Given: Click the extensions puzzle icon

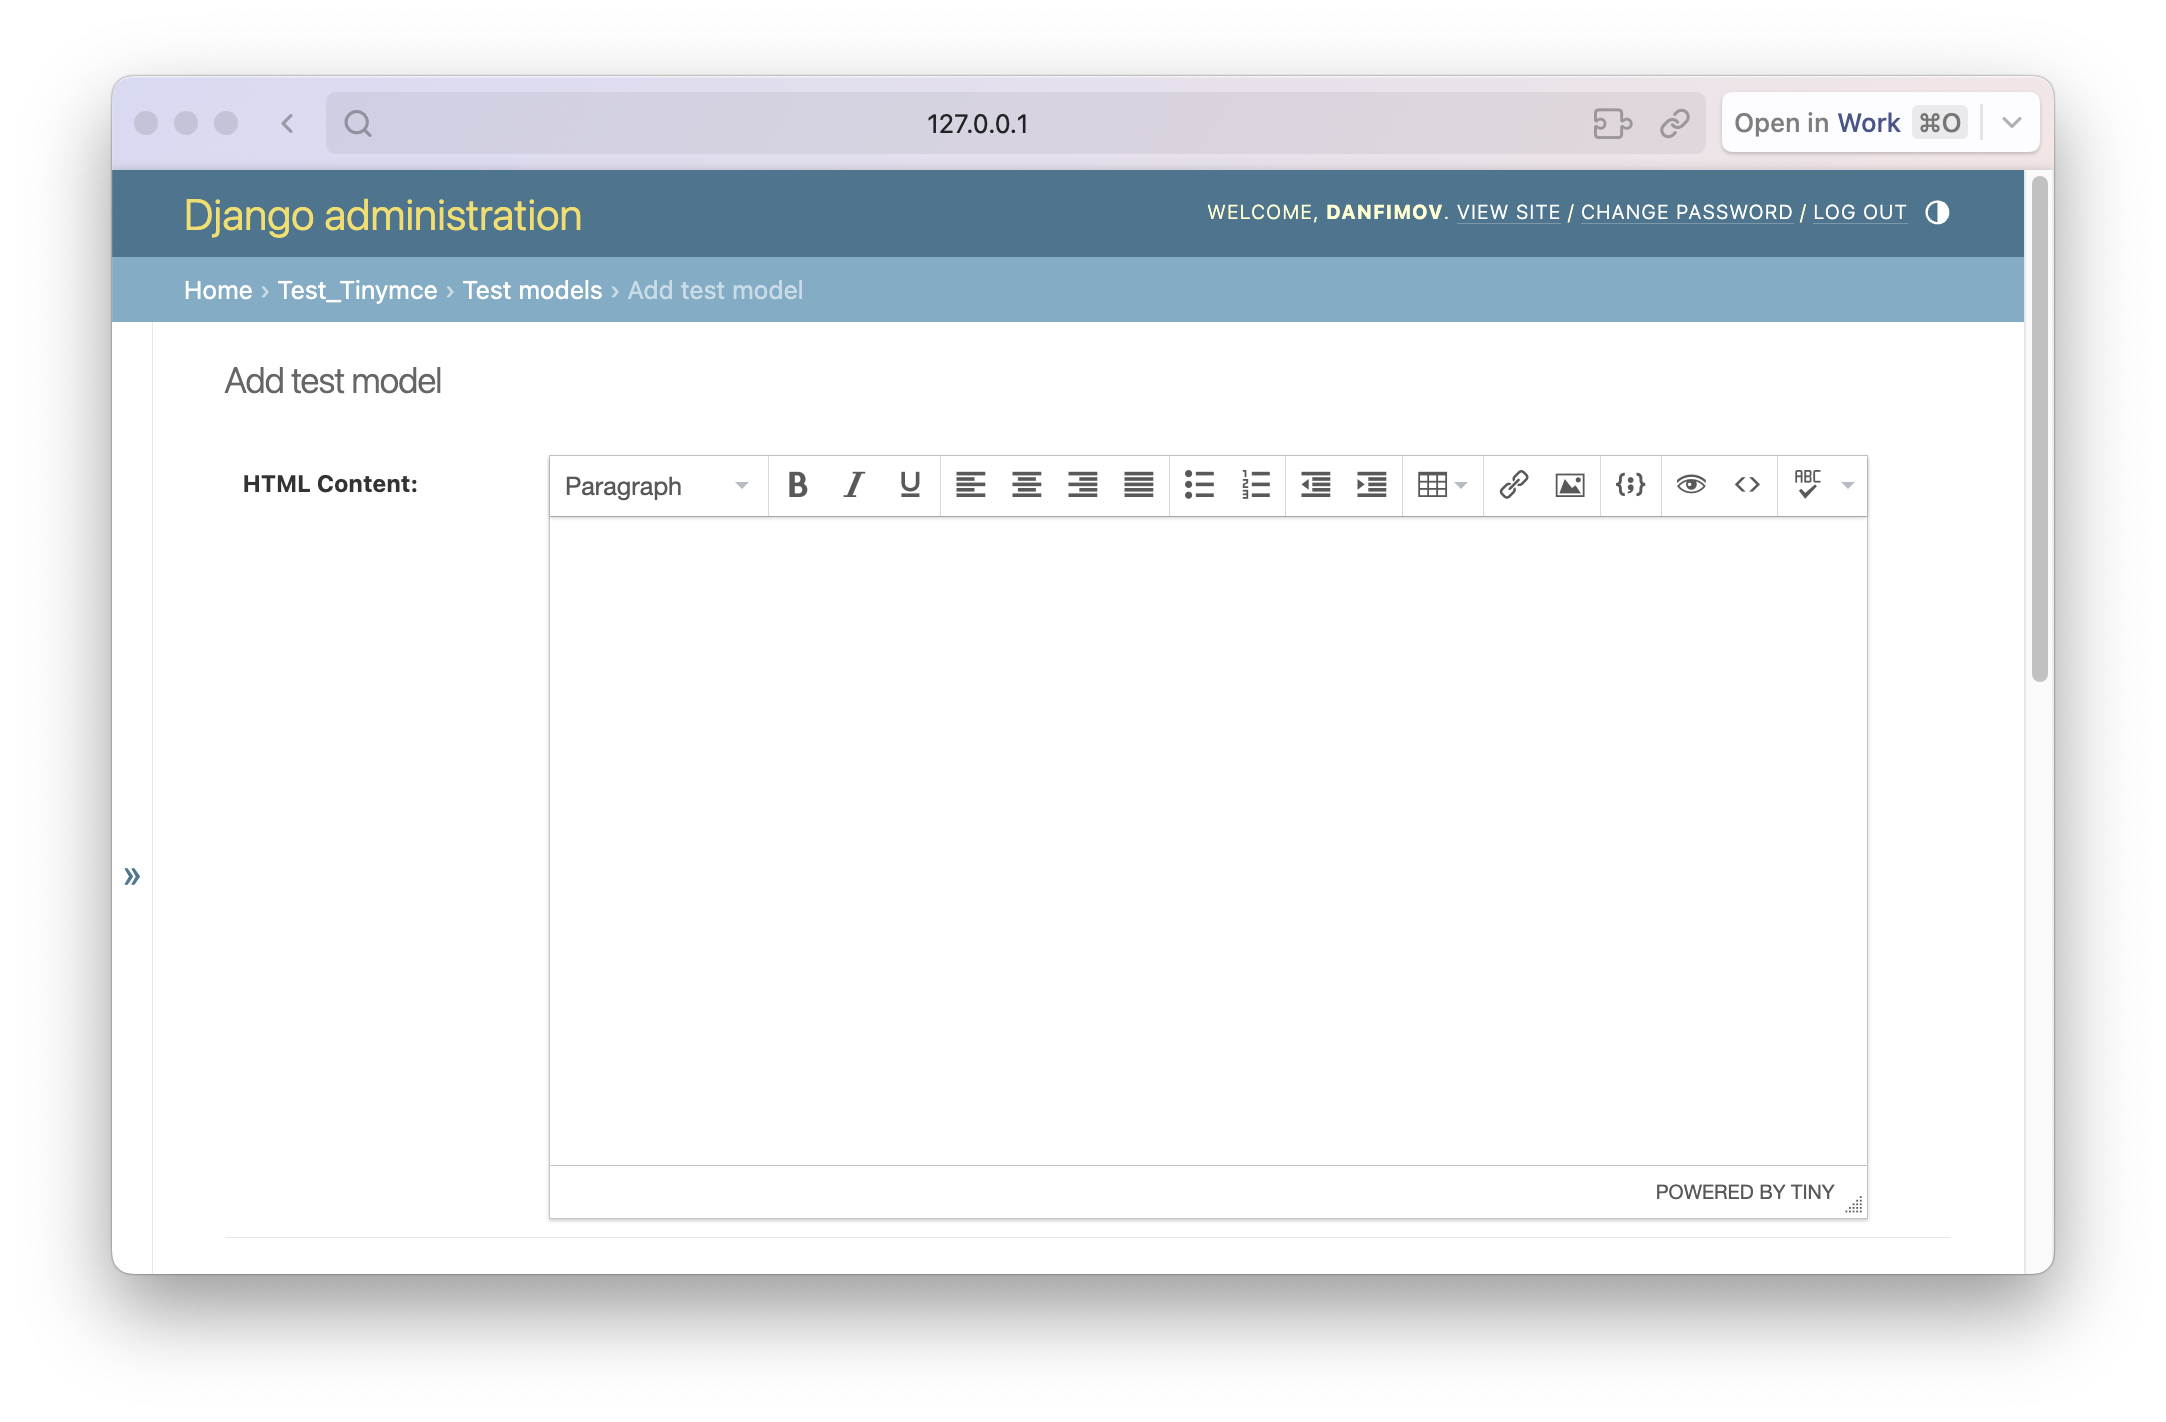Looking at the screenshot, I should tap(1612, 123).
